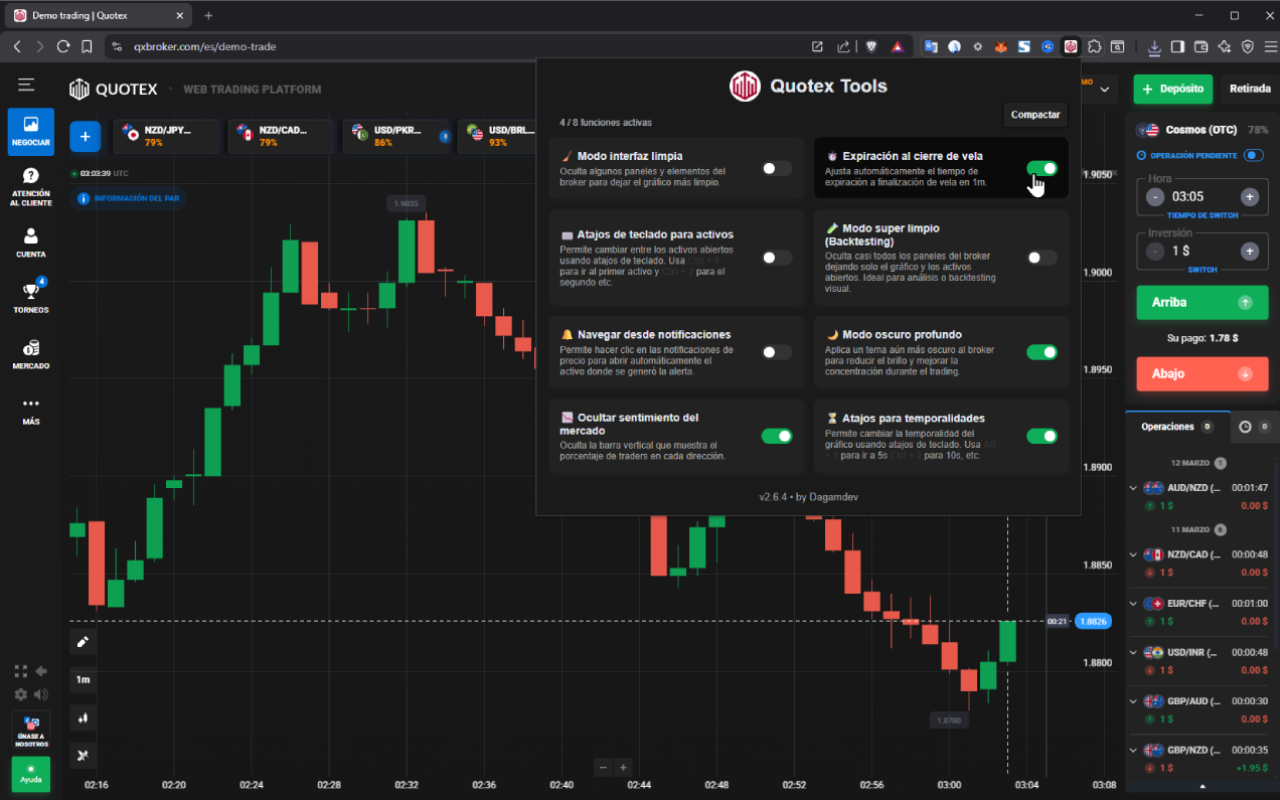Open the chart indicators tool
This screenshot has height=800, width=1280.
coord(83,755)
